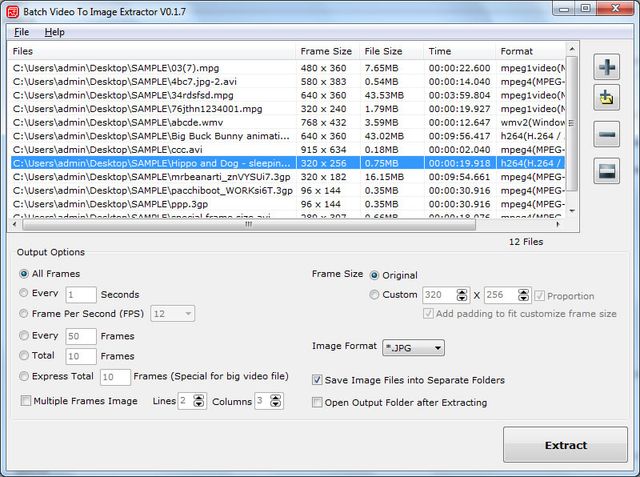Open the File menu
The image size is (640, 477).
22,32
